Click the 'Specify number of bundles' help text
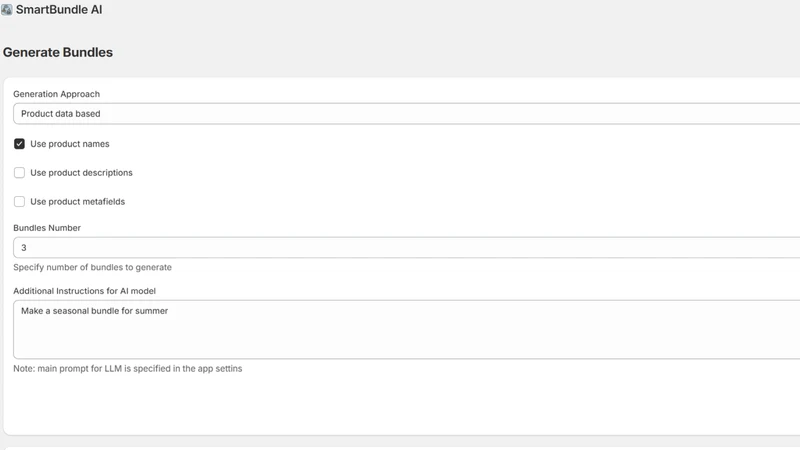 tap(92, 267)
